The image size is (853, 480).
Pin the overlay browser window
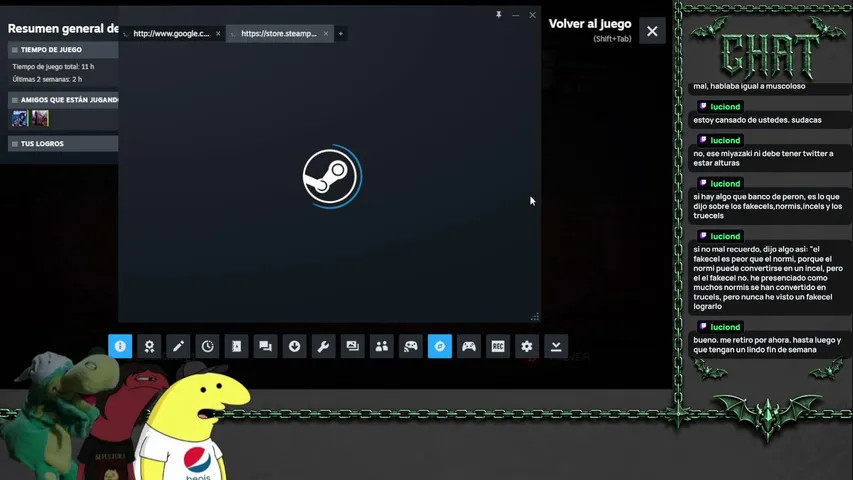(498, 15)
